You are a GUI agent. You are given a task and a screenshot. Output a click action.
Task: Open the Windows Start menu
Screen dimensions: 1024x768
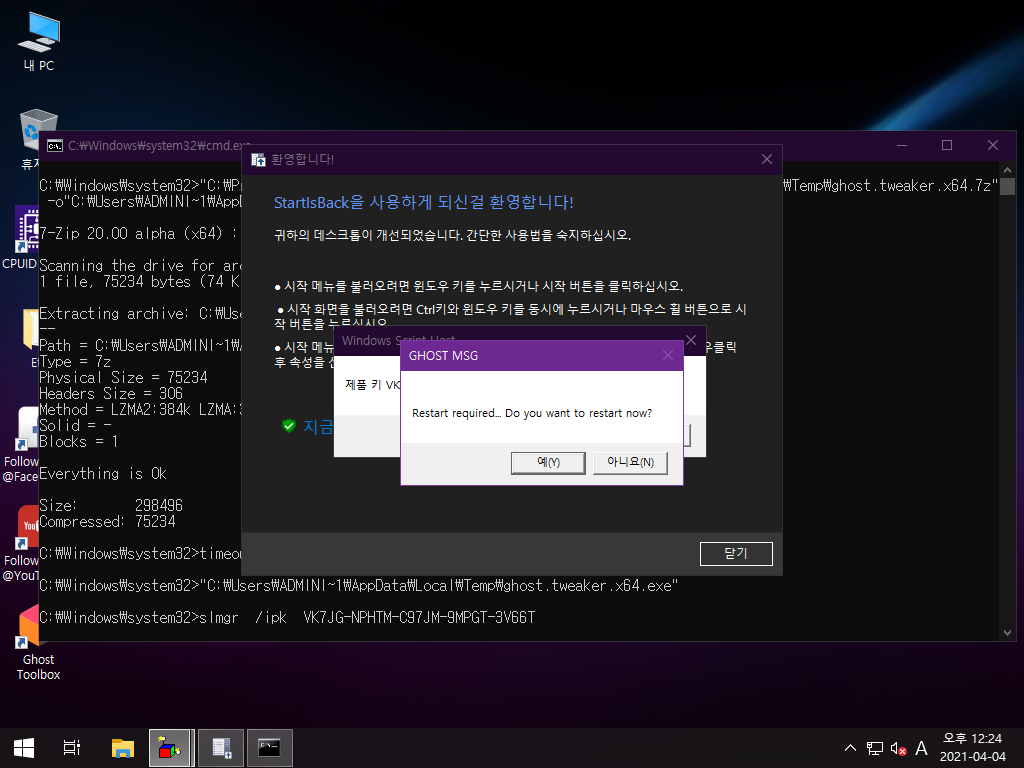(24, 748)
